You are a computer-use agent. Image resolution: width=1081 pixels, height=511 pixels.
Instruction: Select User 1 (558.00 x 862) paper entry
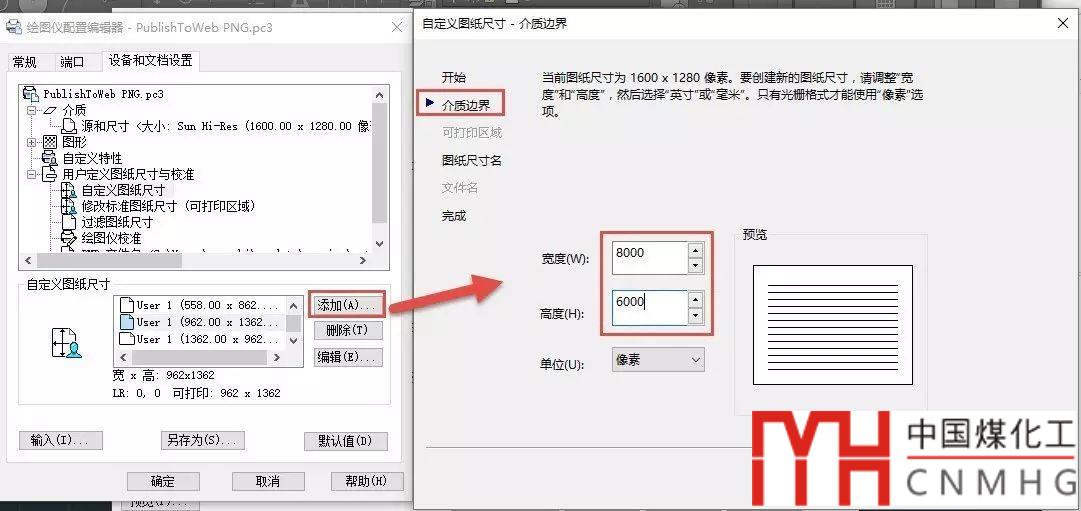point(200,305)
